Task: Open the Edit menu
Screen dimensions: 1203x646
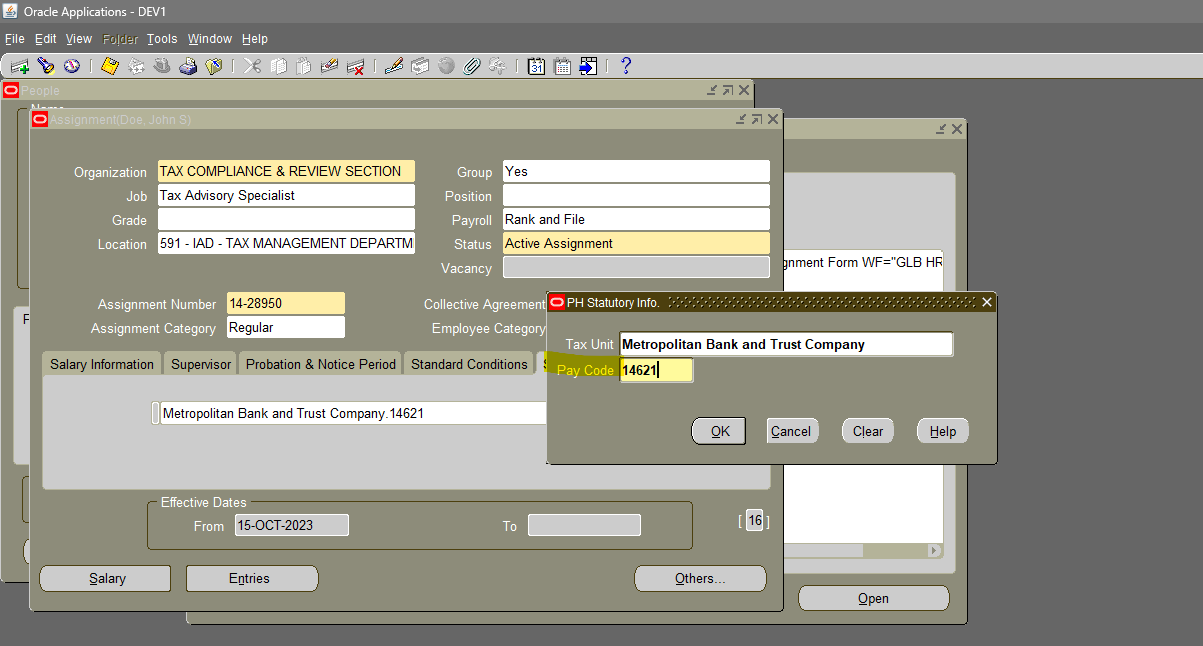Action: point(46,39)
